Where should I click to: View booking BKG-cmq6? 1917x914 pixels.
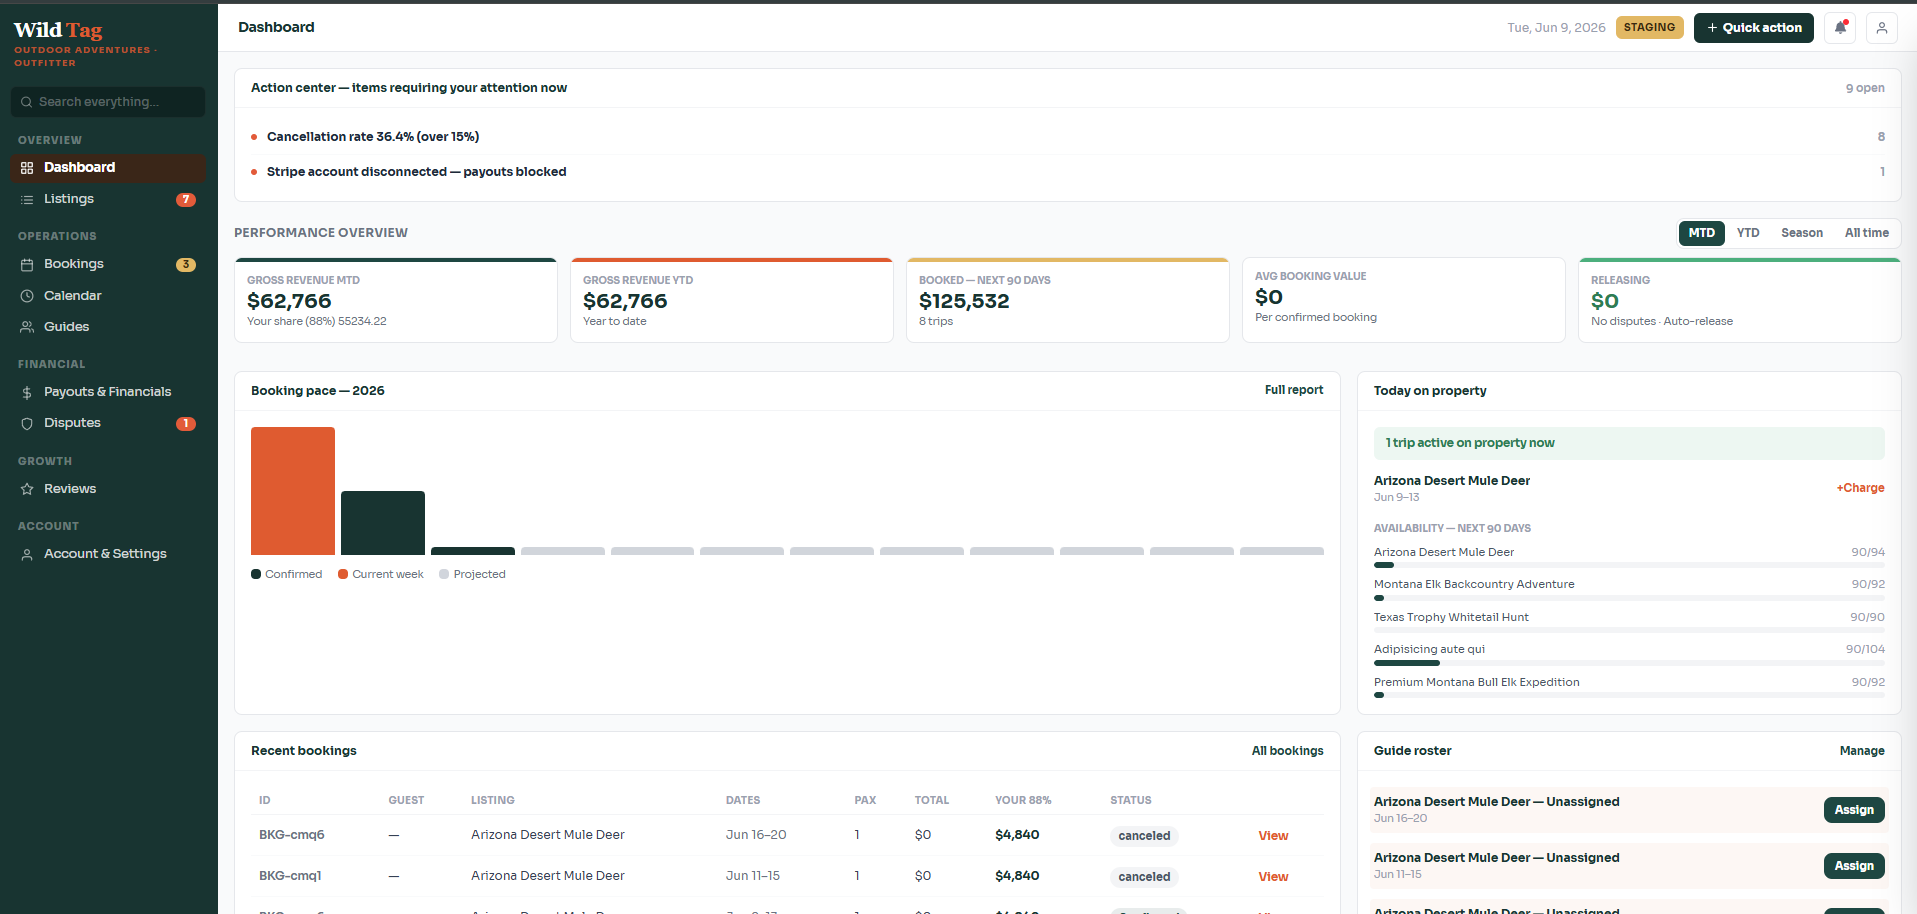coord(1273,836)
